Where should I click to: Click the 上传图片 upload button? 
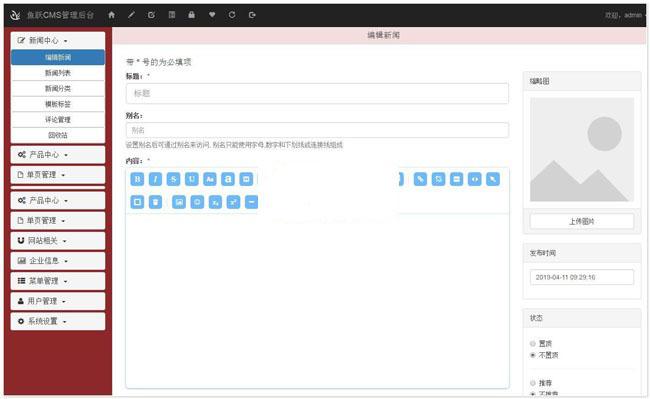[582, 221]
